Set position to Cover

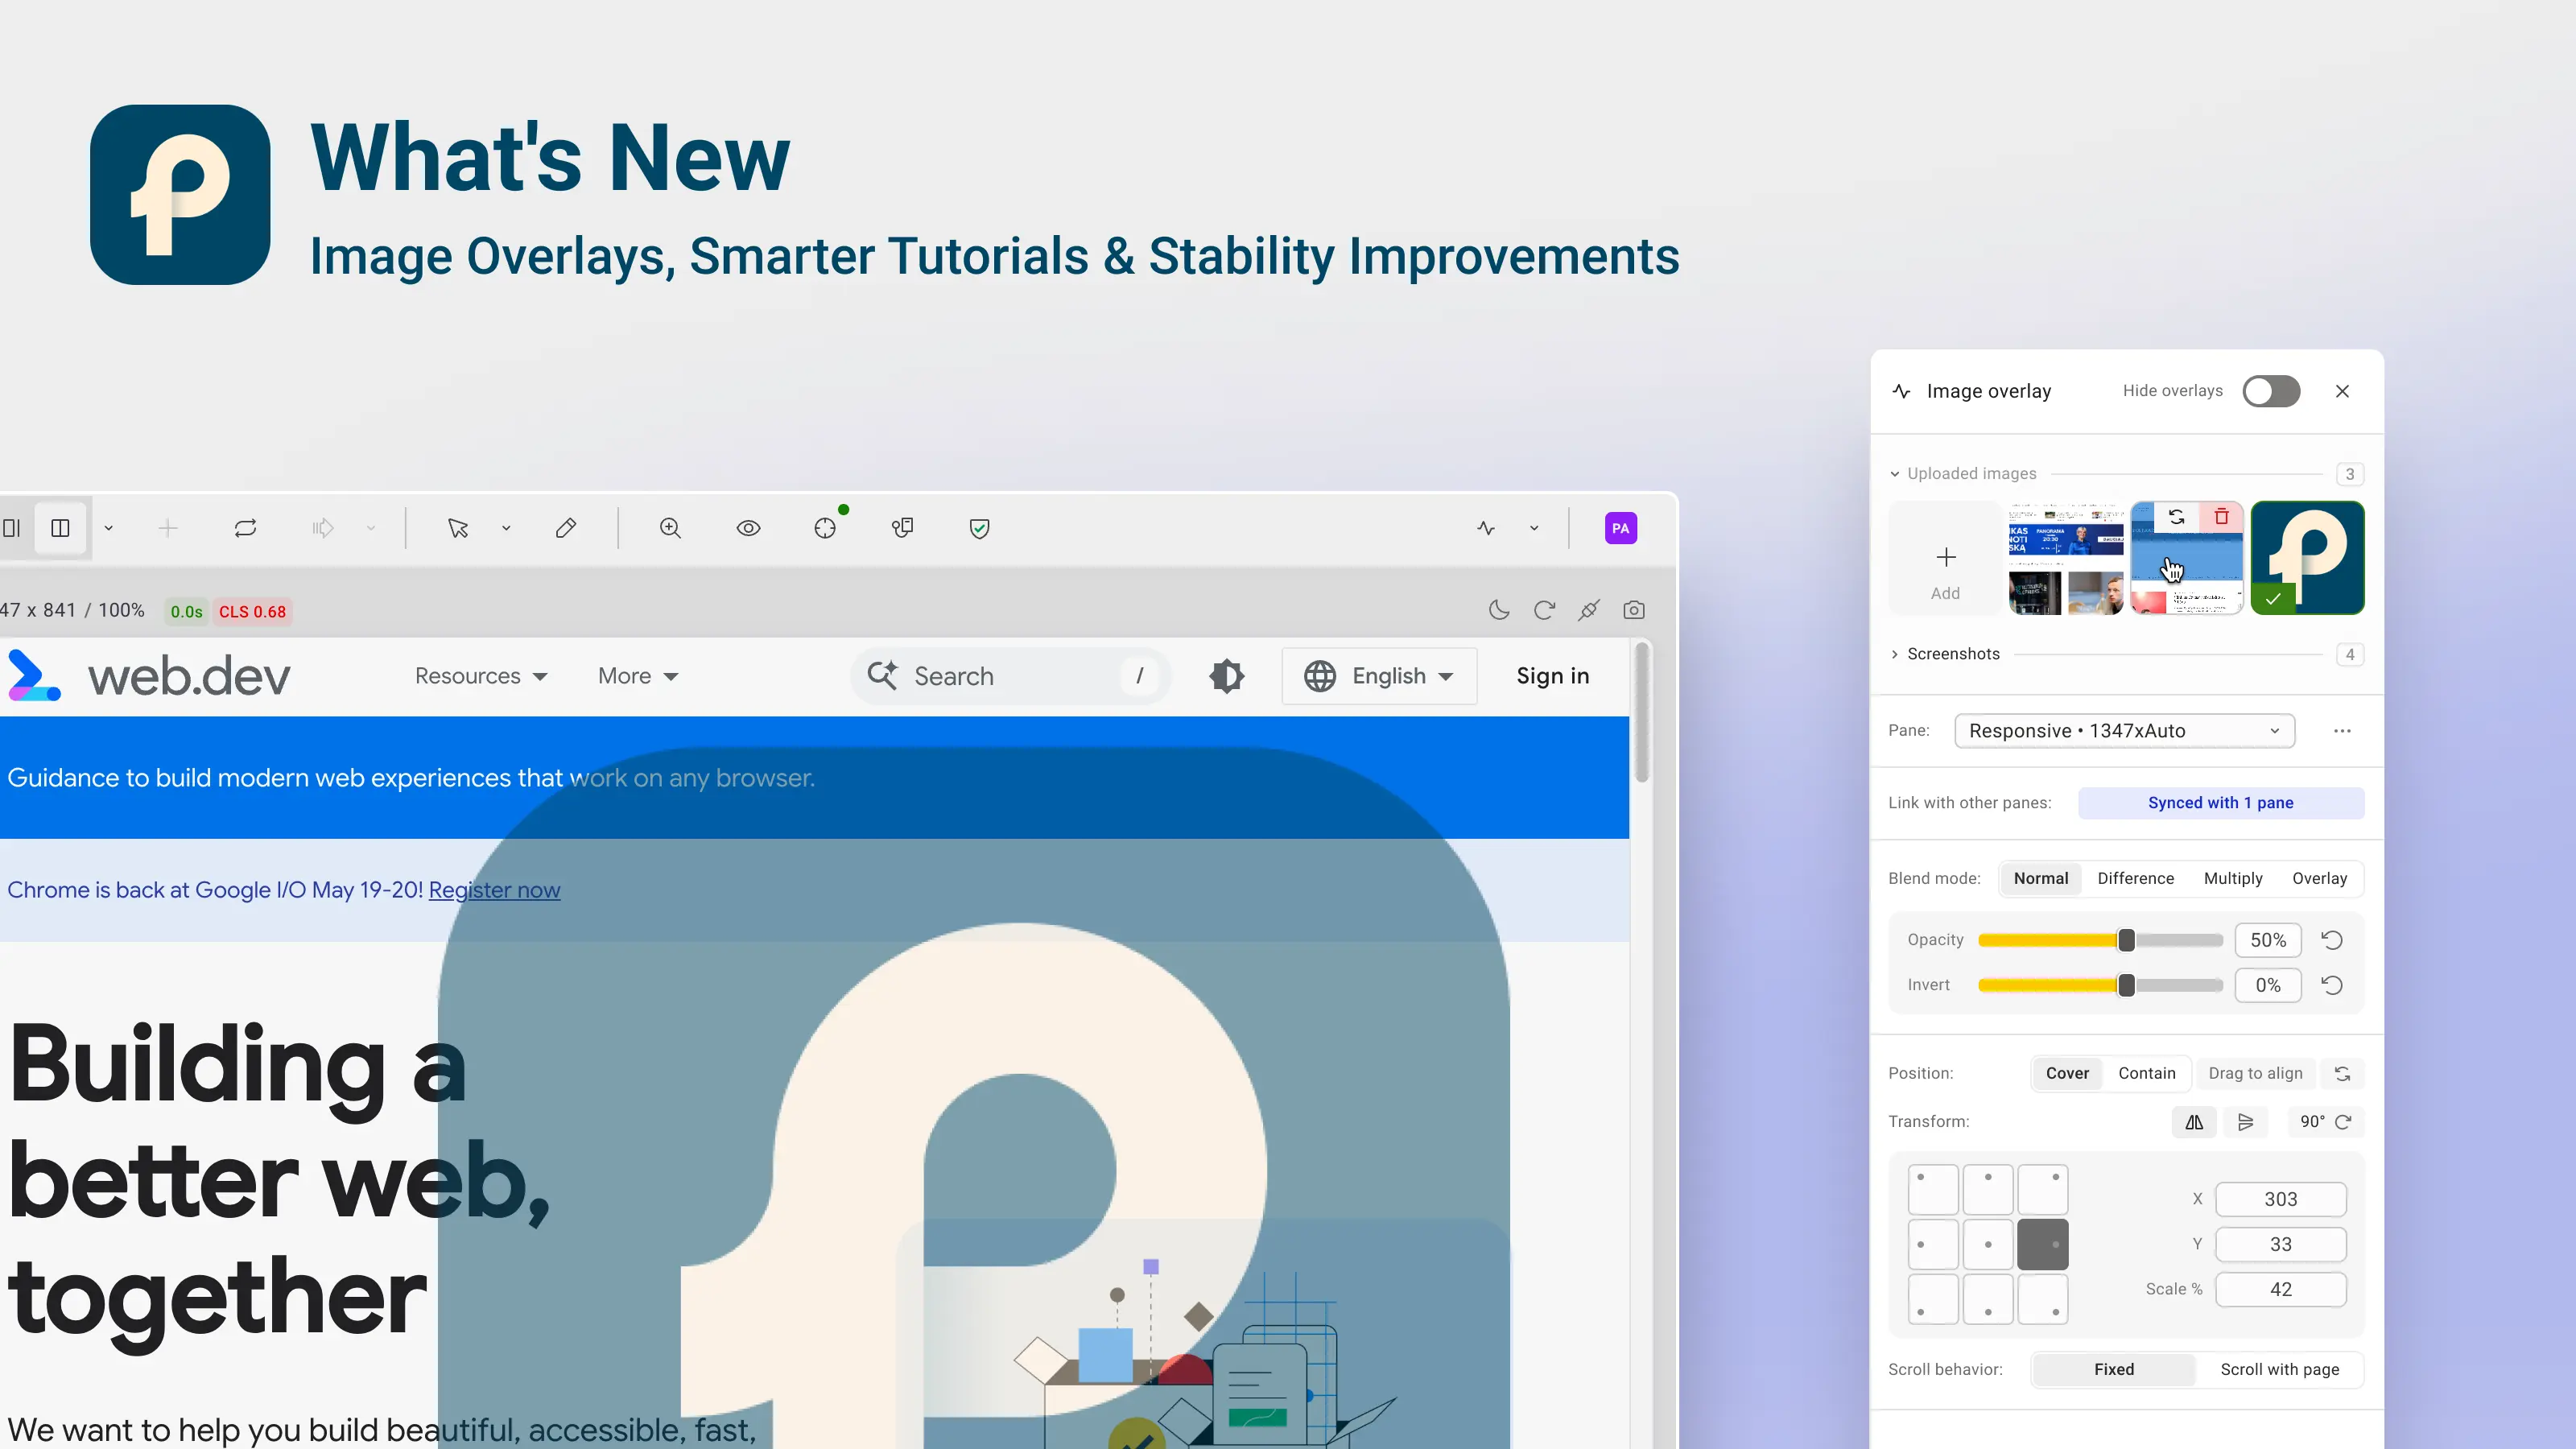click(x=2068, y=1073)
